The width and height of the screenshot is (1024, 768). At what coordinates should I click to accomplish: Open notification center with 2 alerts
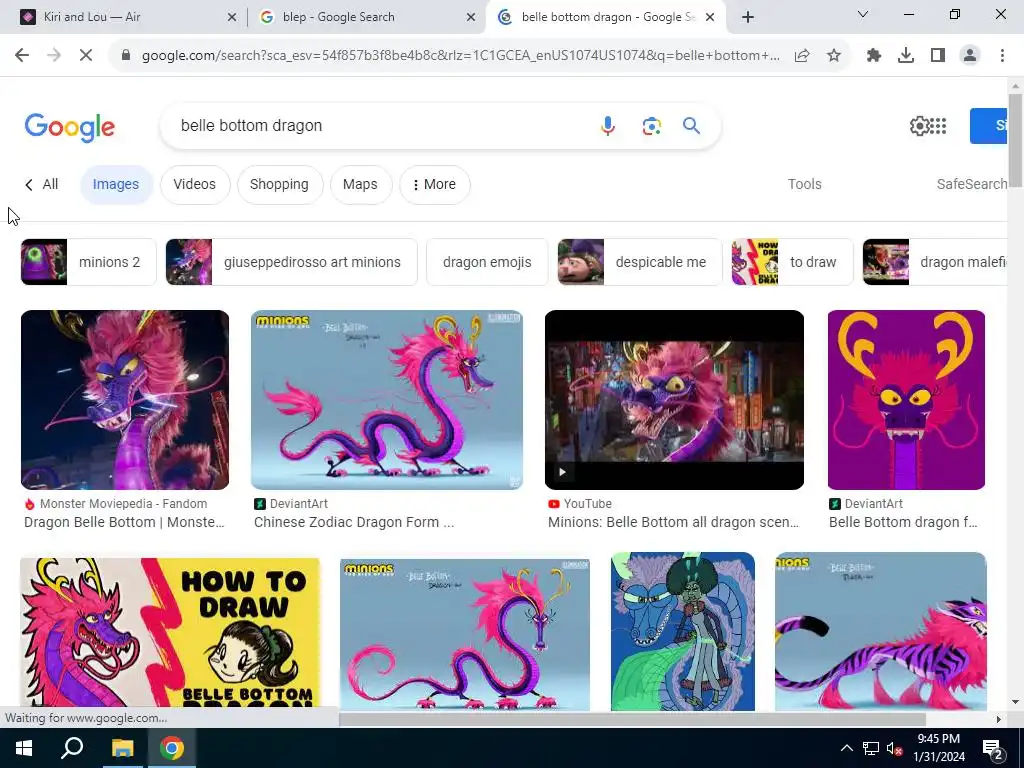(x=993, y=748)
